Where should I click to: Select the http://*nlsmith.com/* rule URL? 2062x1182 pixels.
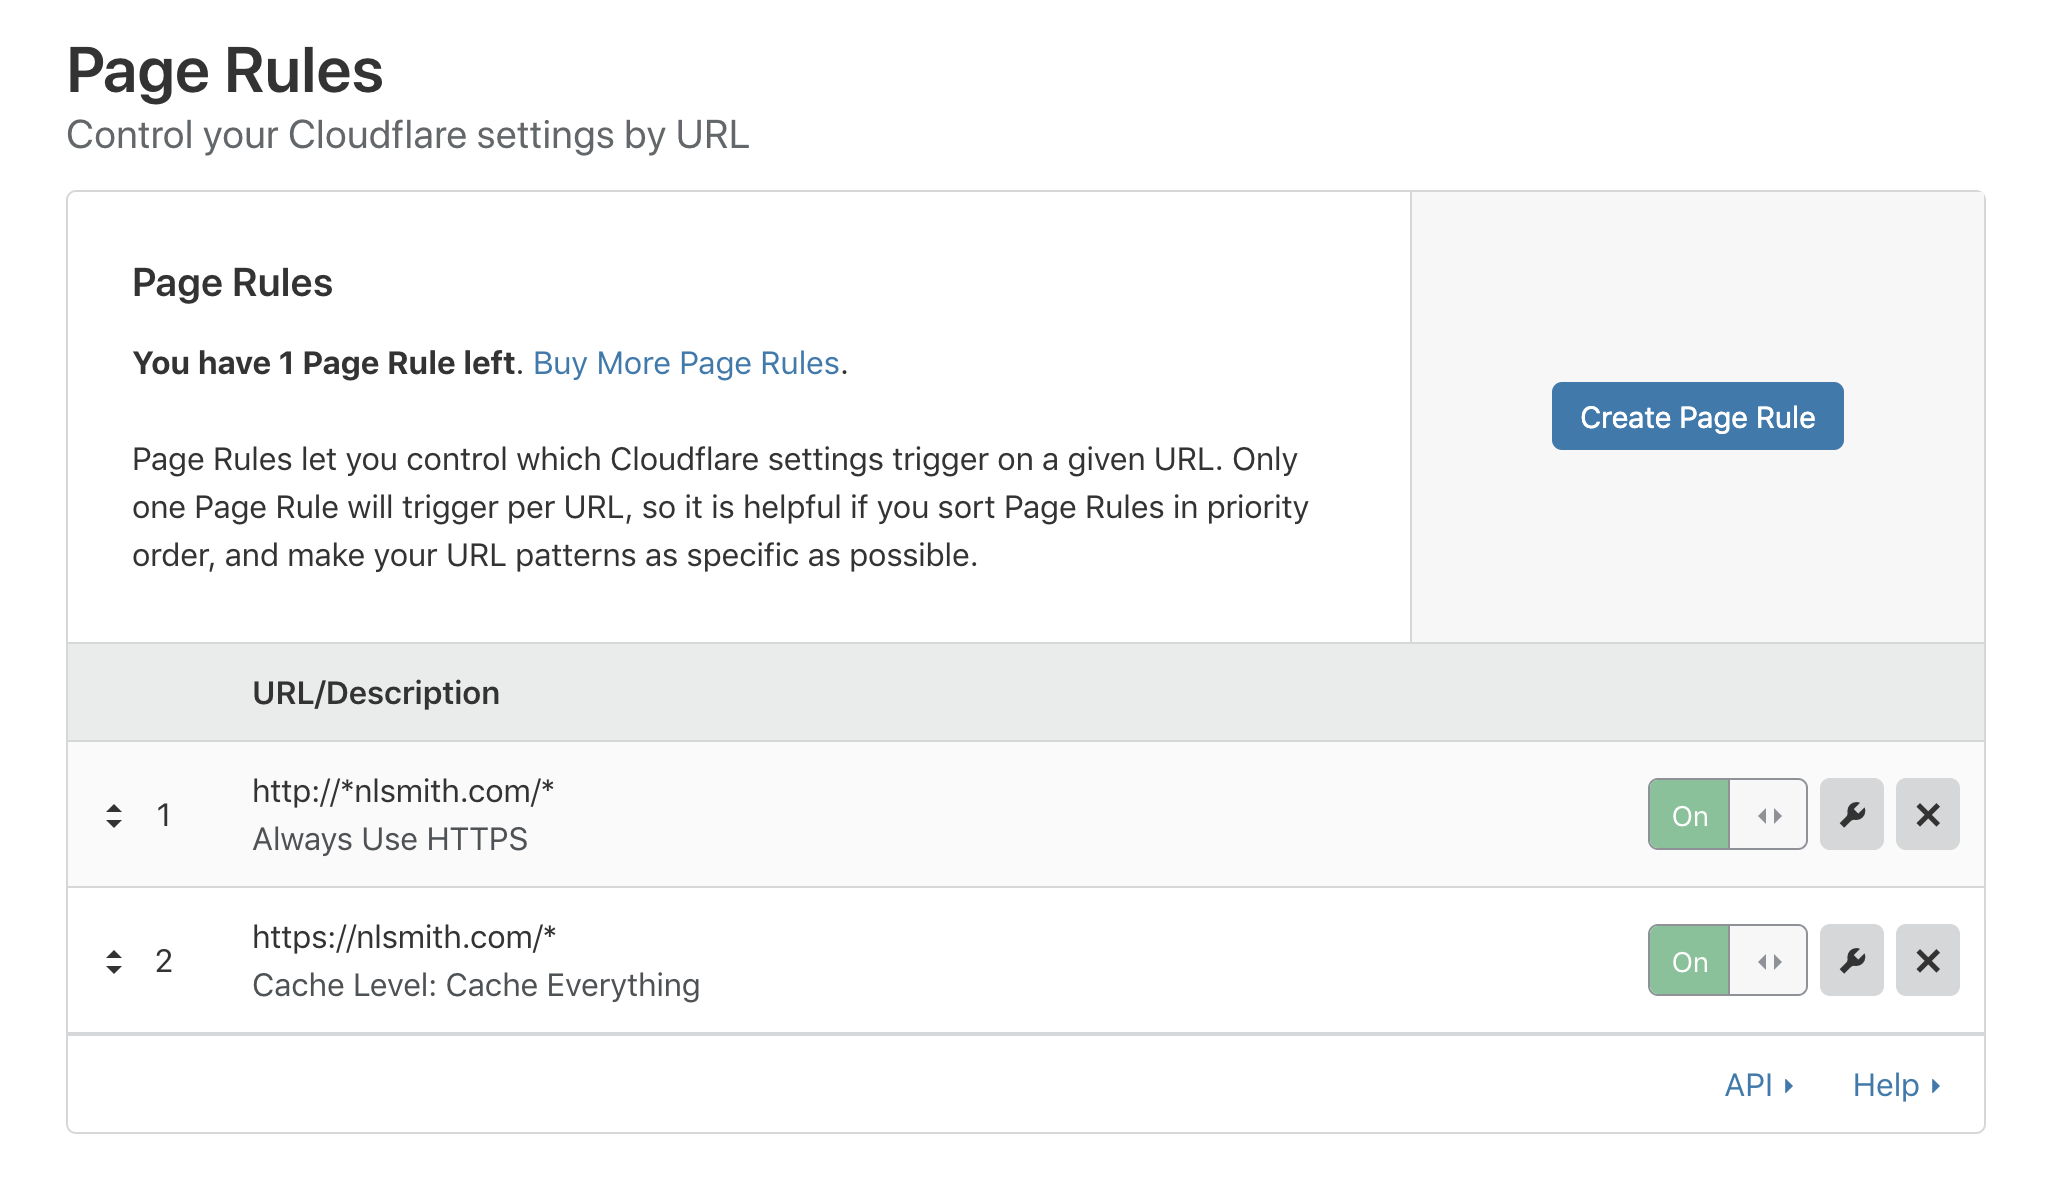point(403,791)
